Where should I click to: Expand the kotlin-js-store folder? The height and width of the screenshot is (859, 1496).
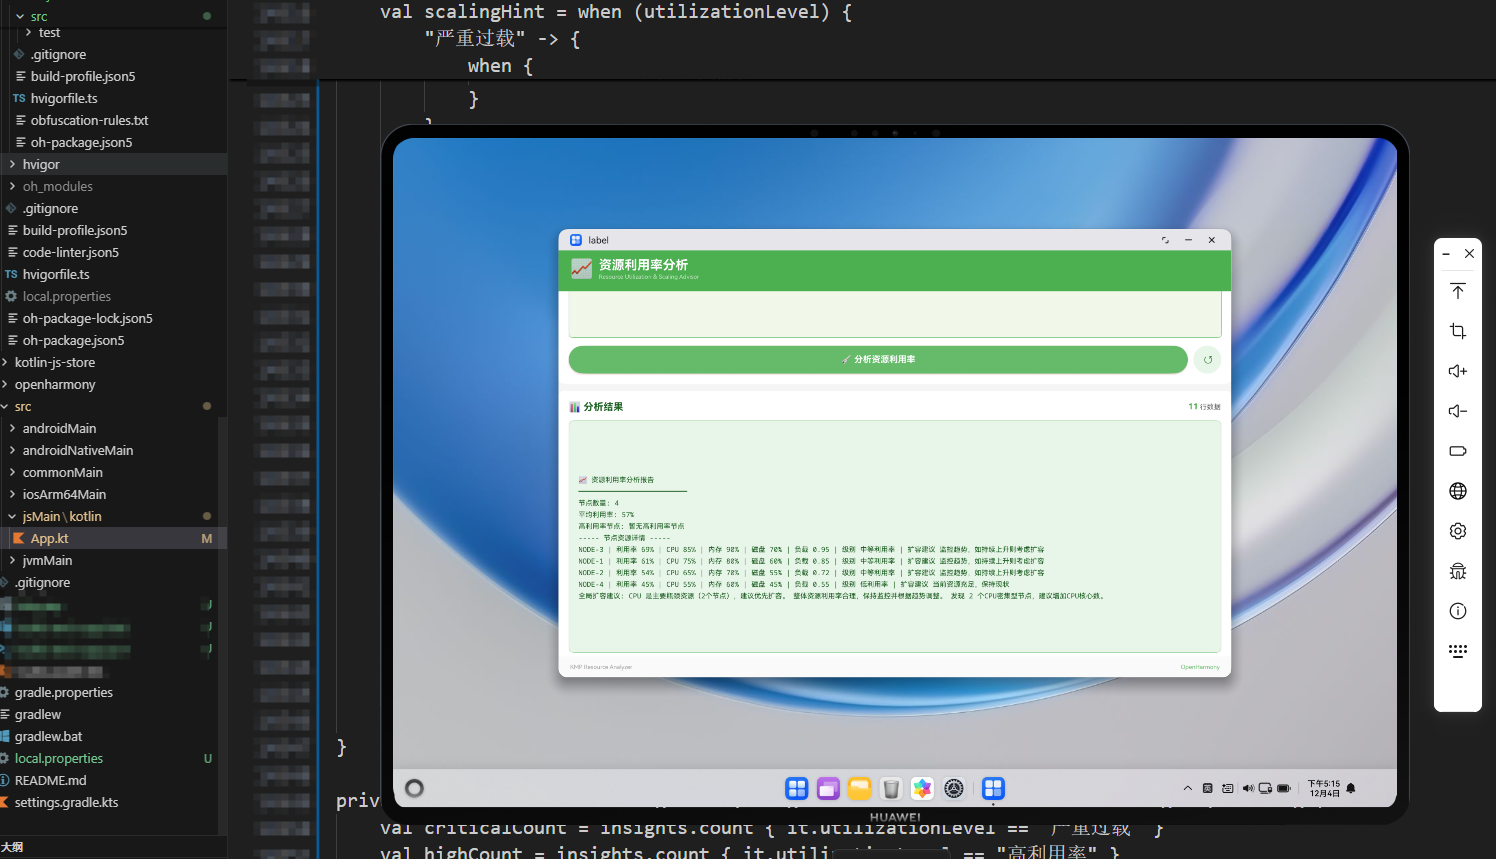(x=113, y=362)
